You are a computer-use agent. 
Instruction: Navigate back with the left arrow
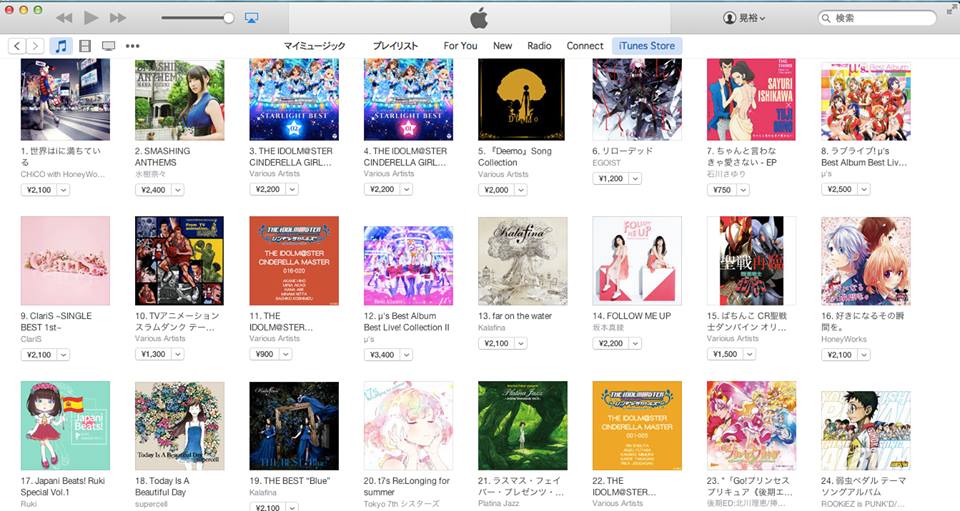(x=18, y=46)
